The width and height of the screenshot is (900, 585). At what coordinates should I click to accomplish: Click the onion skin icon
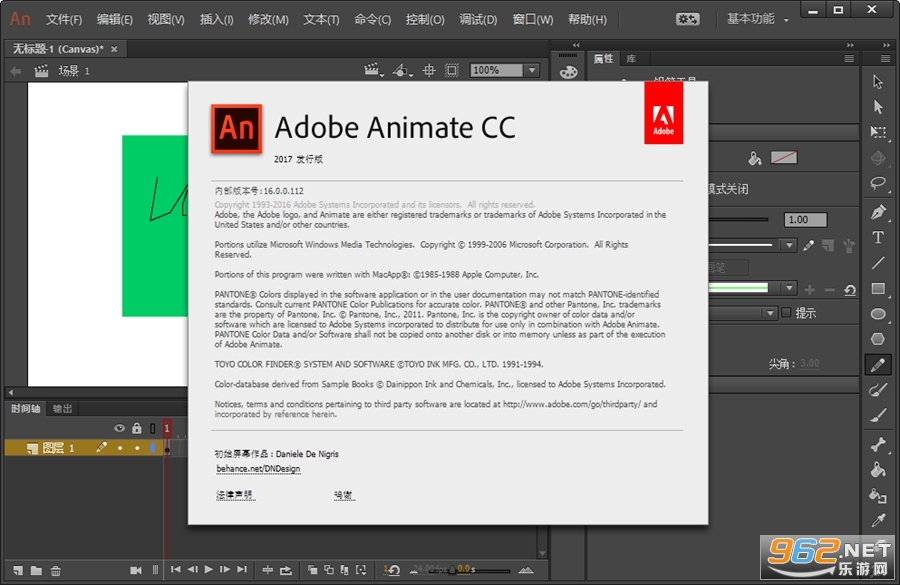[x=312, y=569]
